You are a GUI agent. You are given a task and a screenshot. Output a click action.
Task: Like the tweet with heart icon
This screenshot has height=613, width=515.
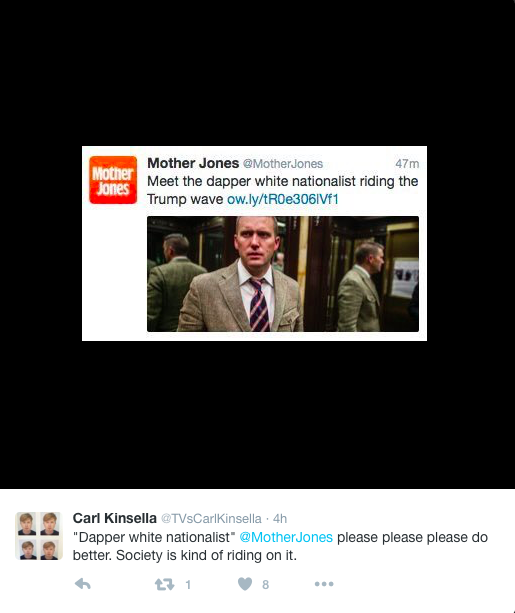(245, 584)
